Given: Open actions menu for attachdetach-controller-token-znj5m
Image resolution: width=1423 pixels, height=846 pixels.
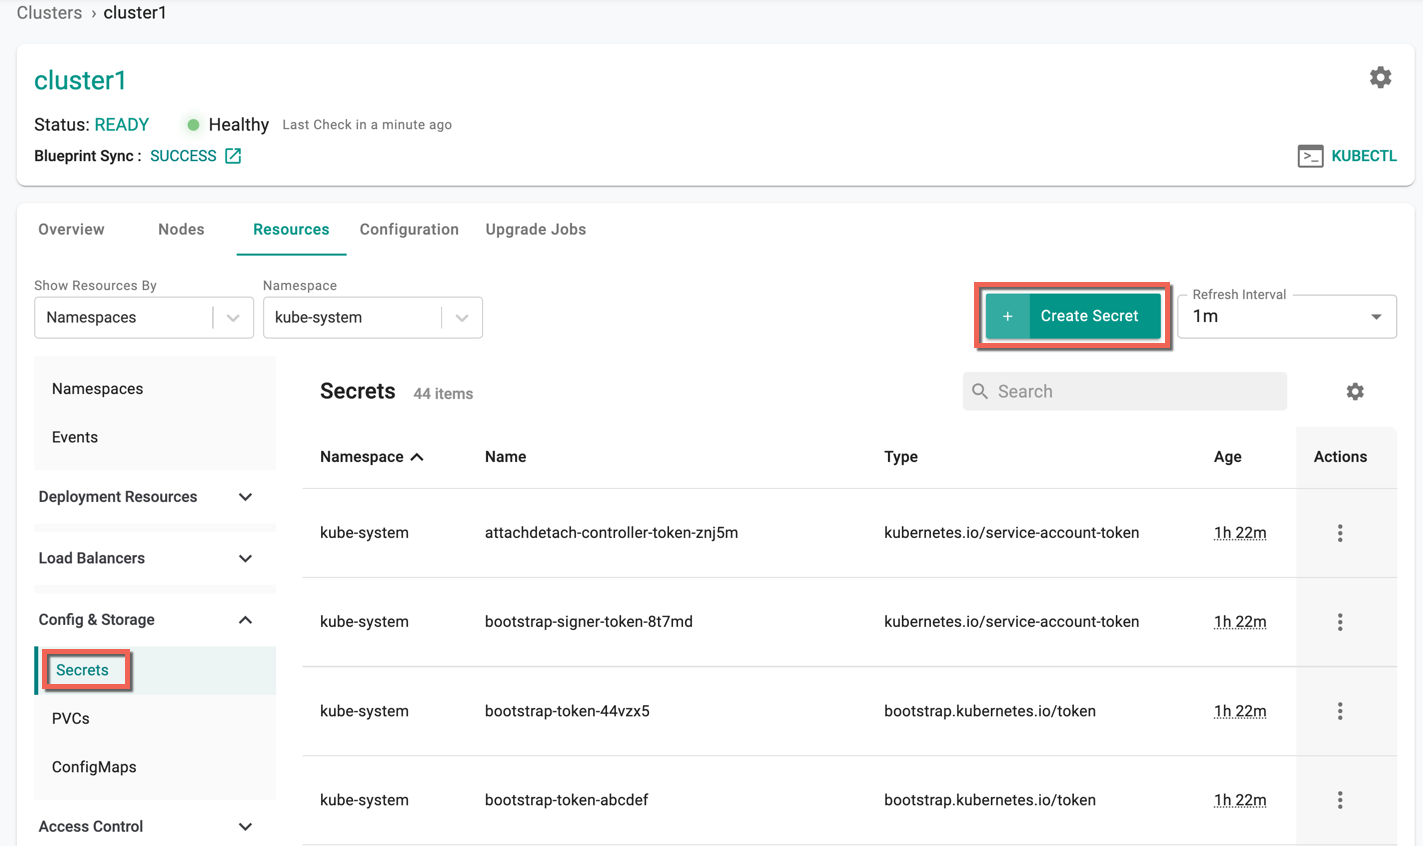Looking at the screenshot, I should click(1340, 533).
